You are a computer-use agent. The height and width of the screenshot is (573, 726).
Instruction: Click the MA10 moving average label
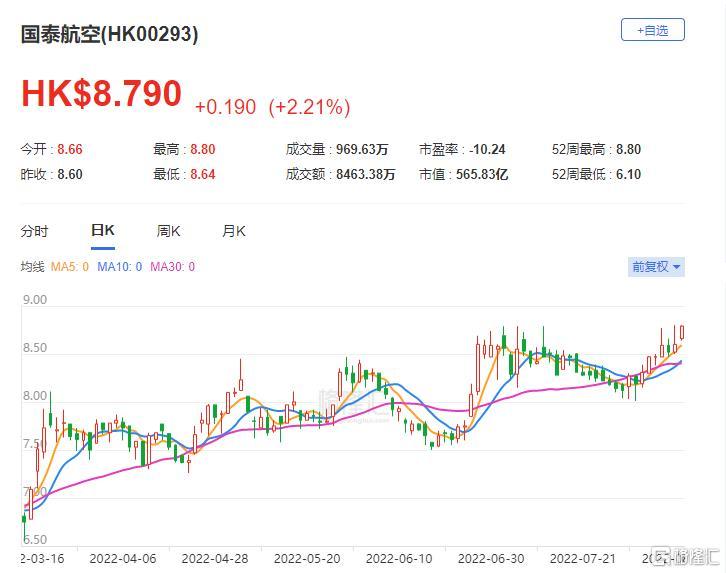pos(119,267)
